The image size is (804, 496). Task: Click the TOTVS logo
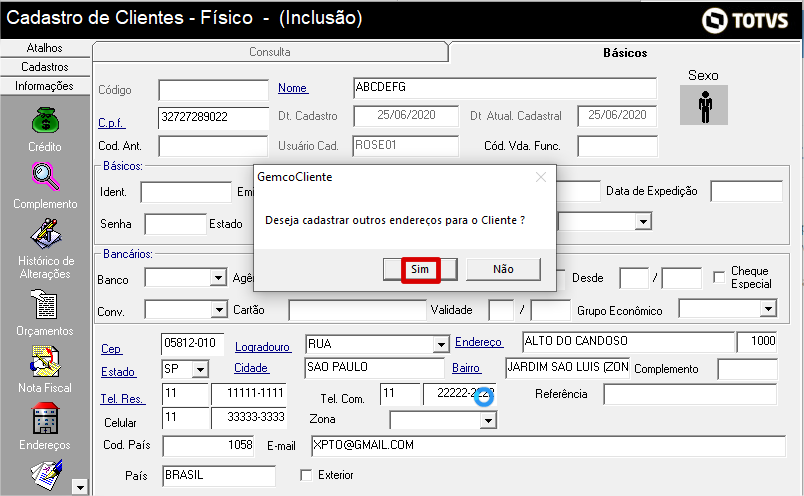(745, 21)
